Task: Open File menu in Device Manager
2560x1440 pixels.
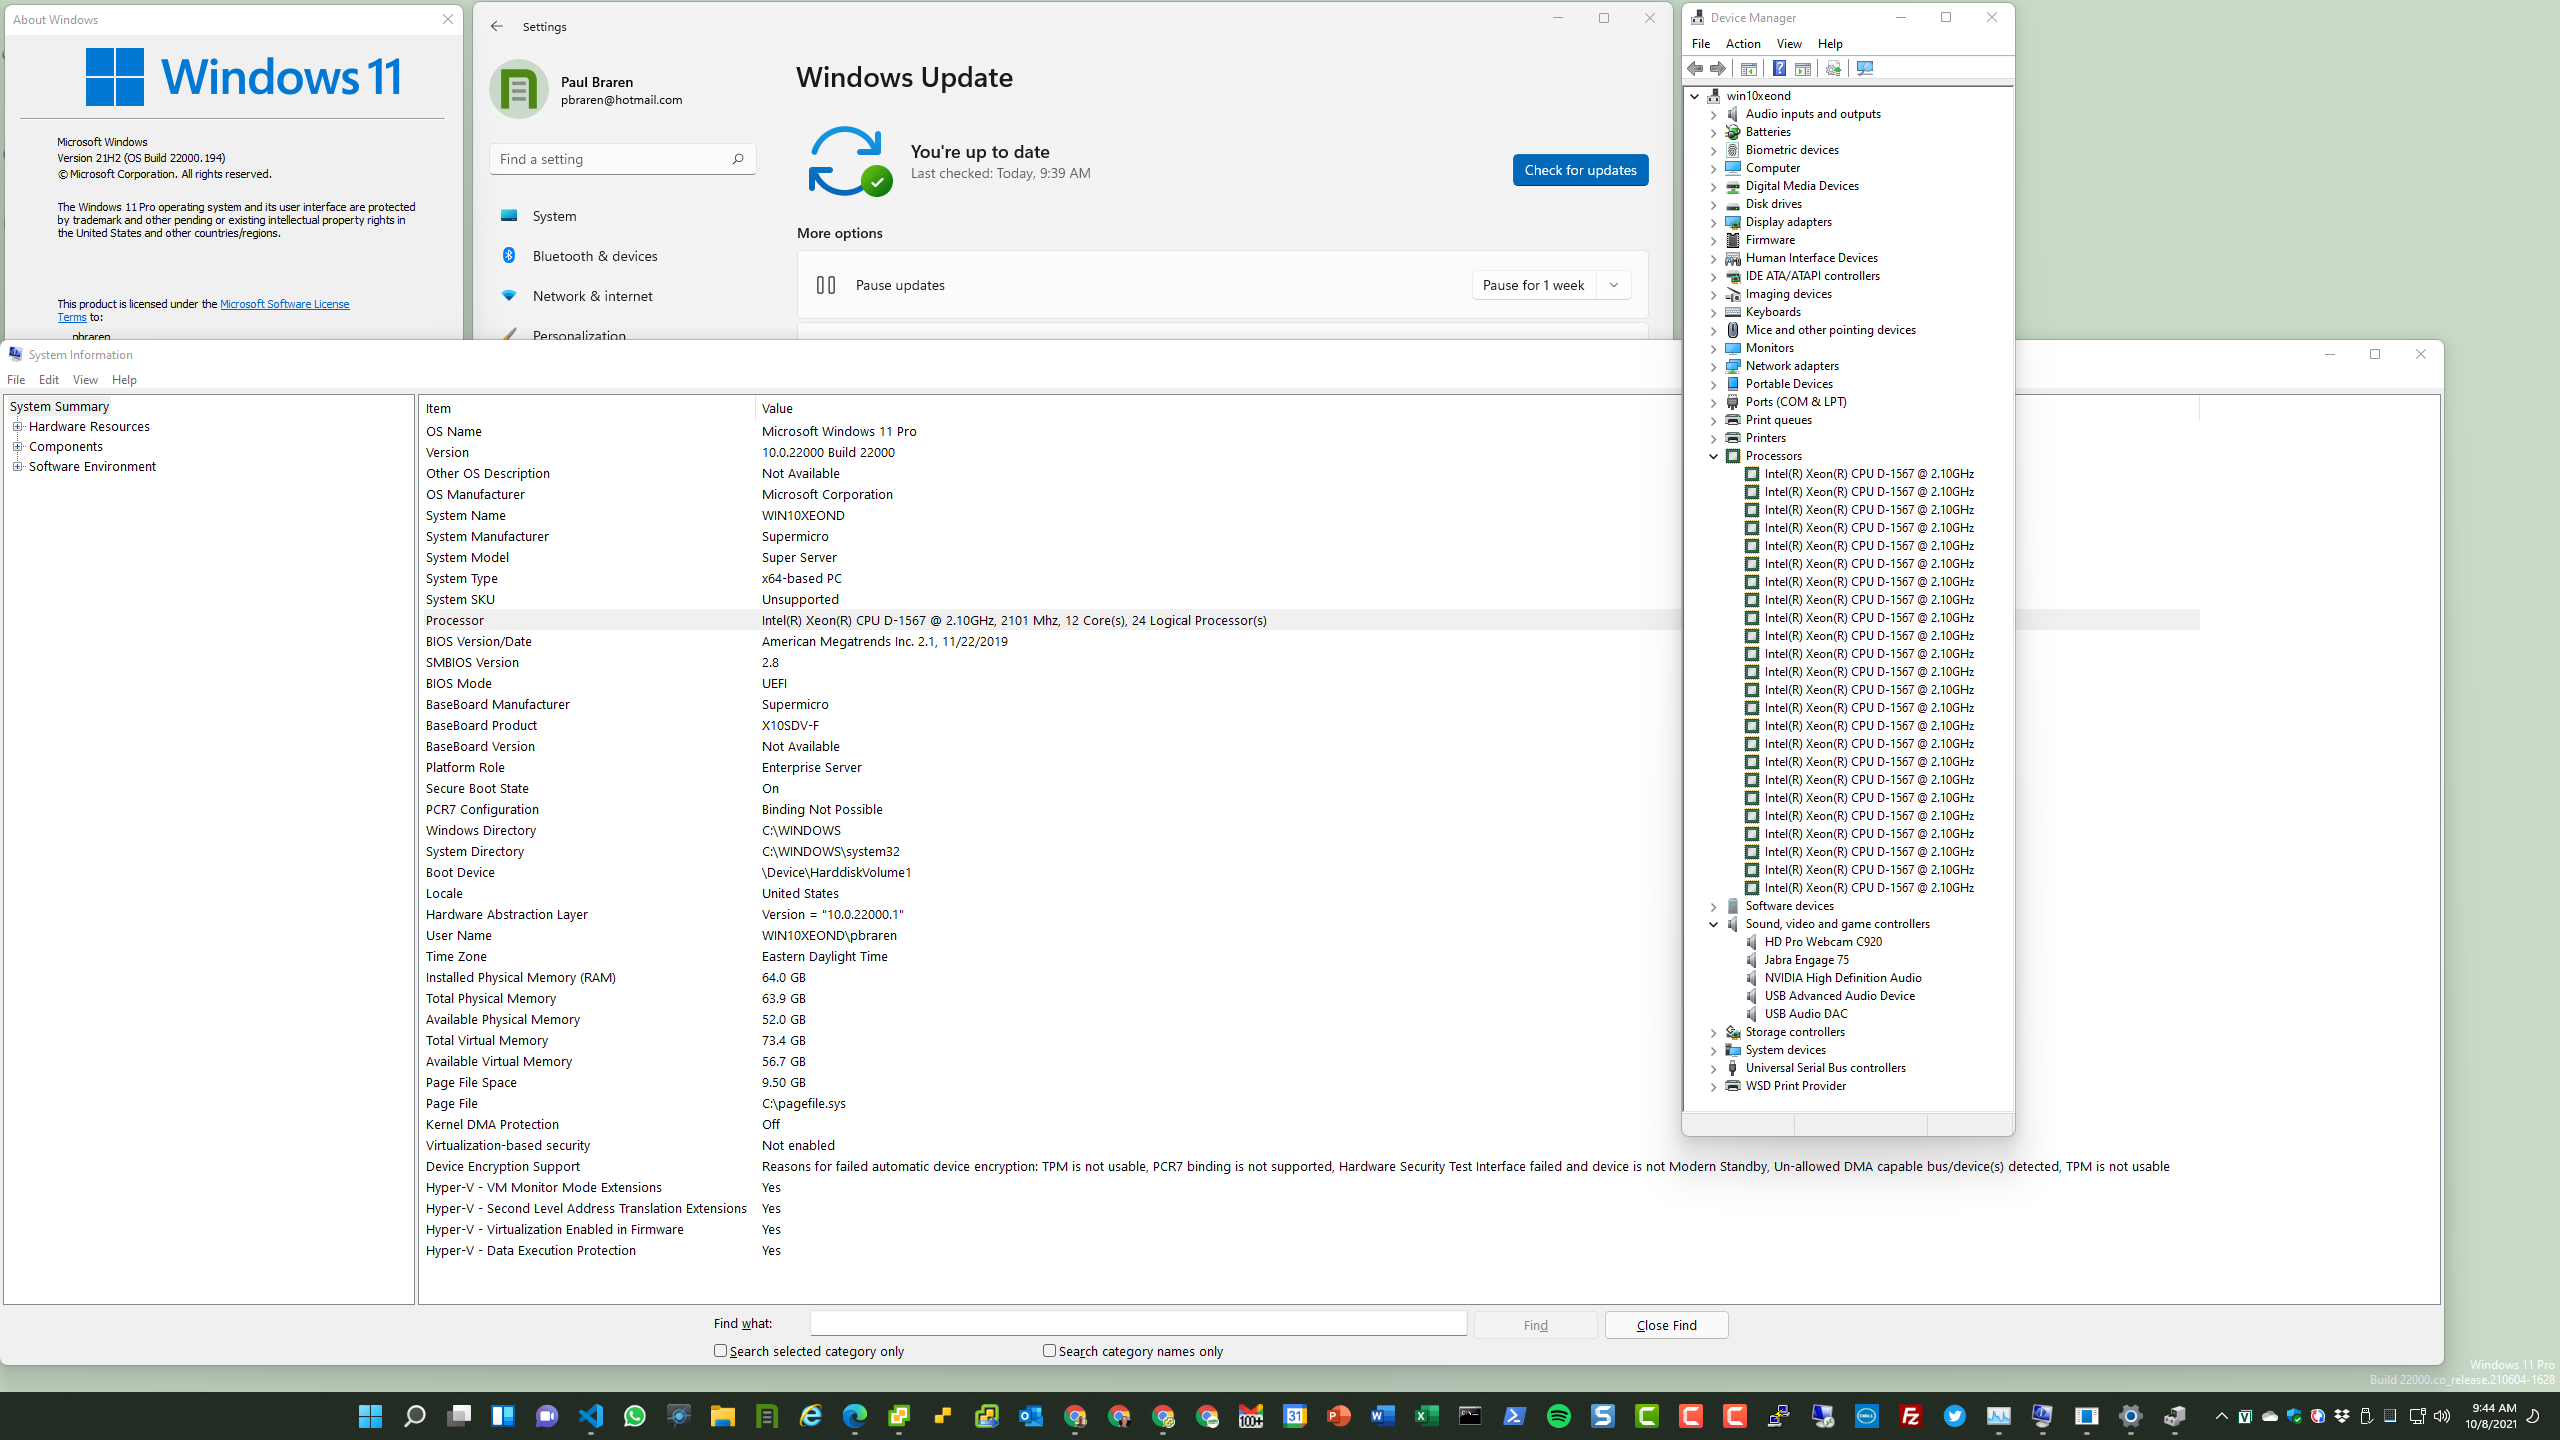Action: [x=1701, y=44]
